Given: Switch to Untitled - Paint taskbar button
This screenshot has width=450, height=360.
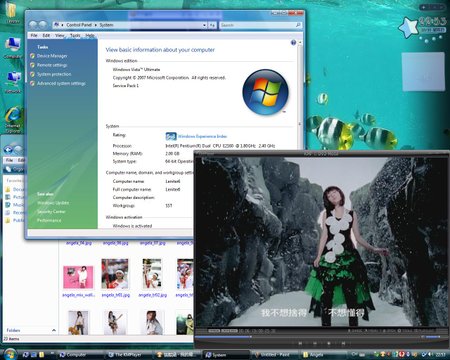Looking at the screenshot, I should coord(275,355).
